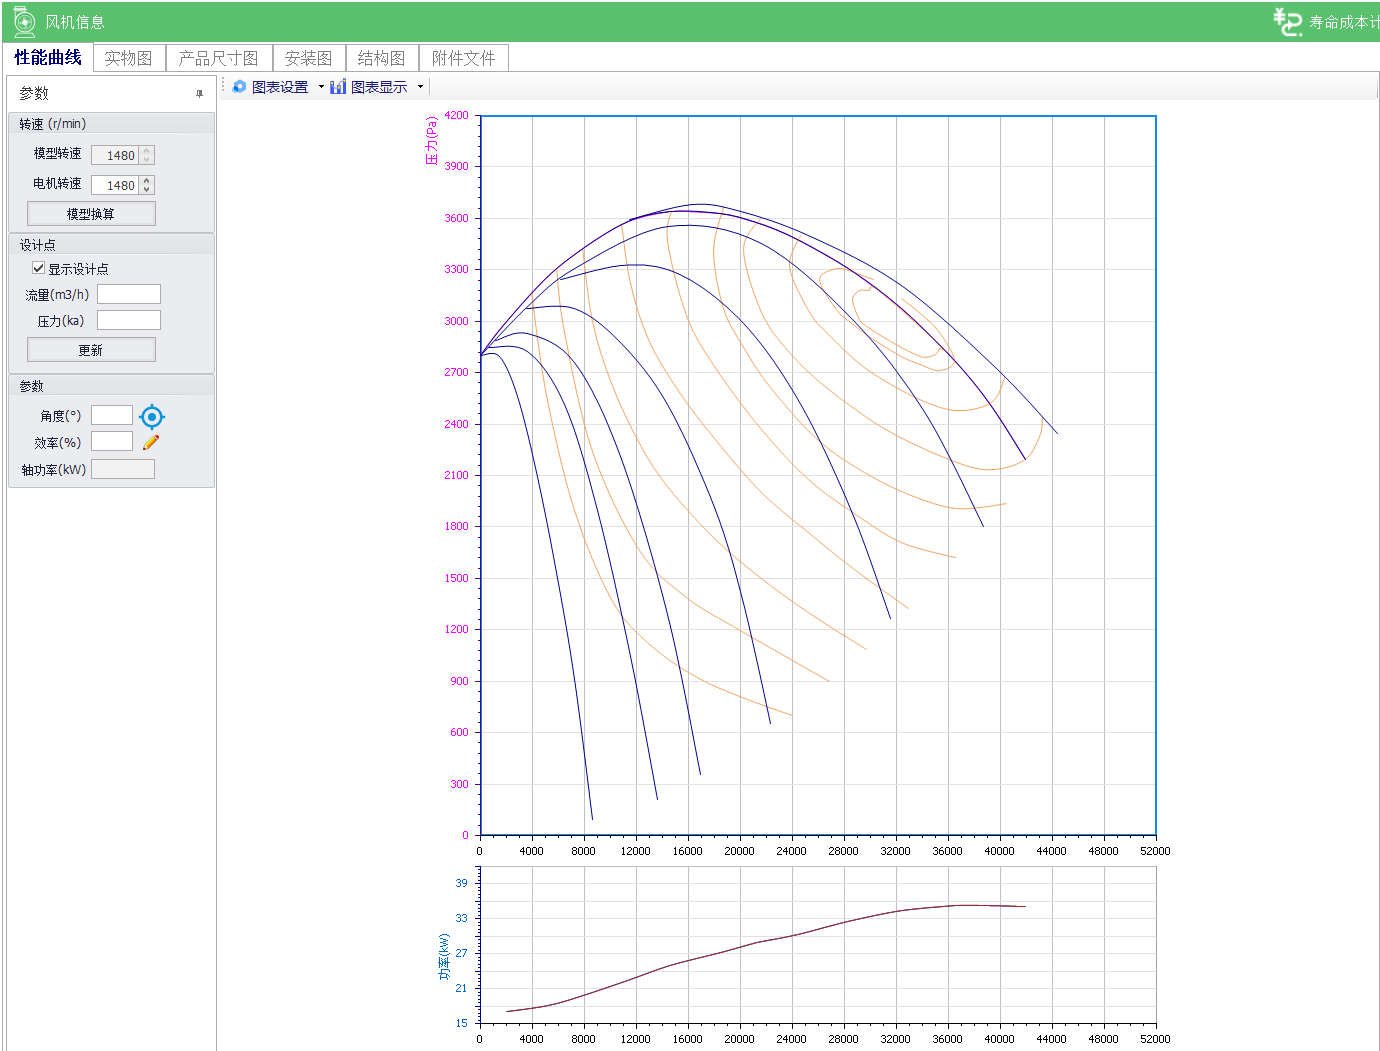Click the 角度(°) input field
Viewport: 1380px width, 1051px height.
point(112,415)
